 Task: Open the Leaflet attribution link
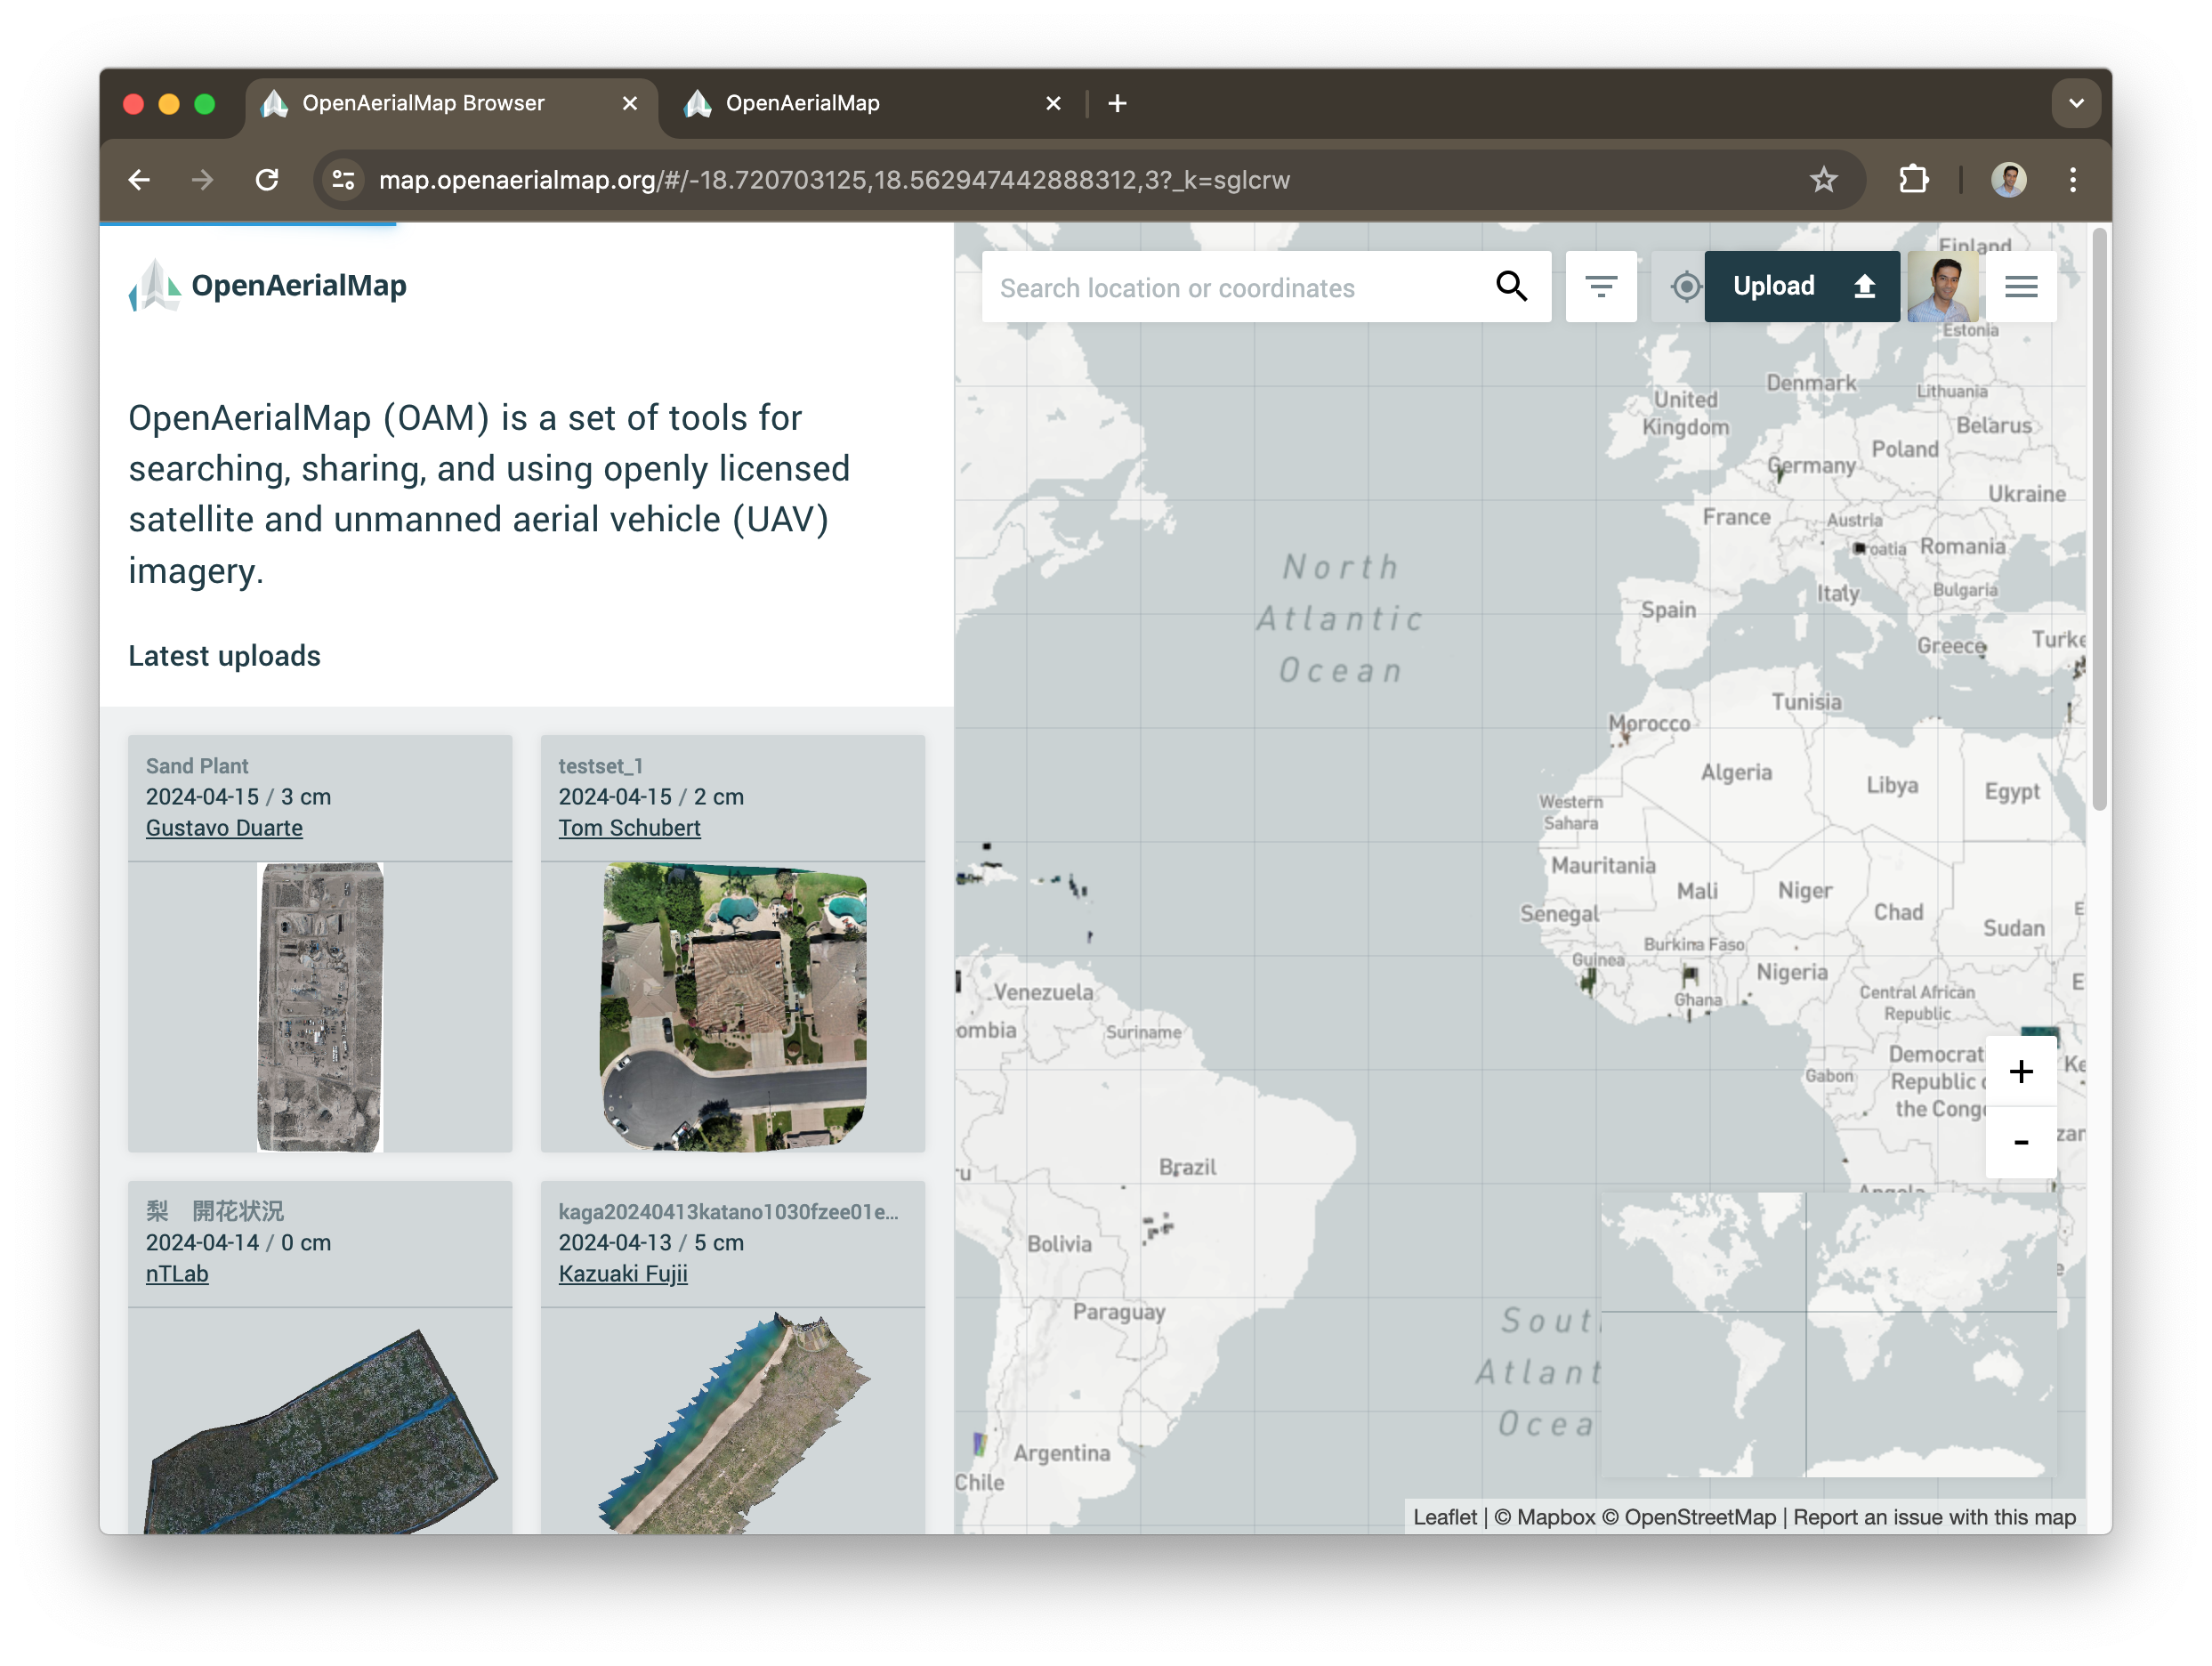click(x=1444, y=1517)
